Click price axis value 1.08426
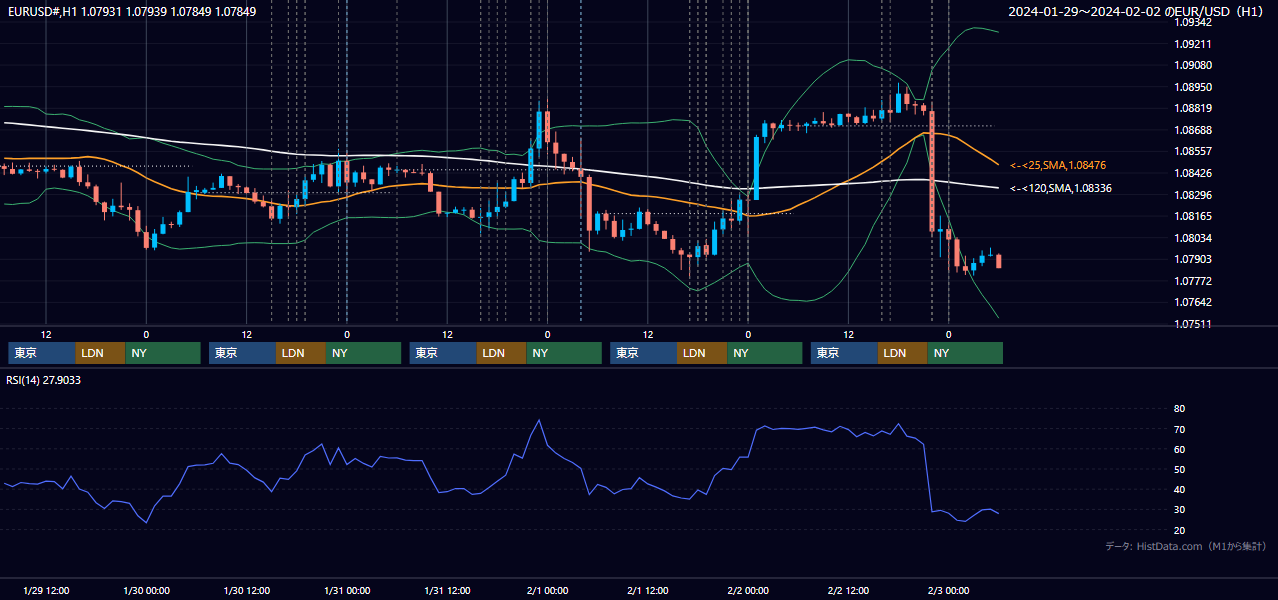Viewport: 1278px width, 600px height. [1193, 173]
